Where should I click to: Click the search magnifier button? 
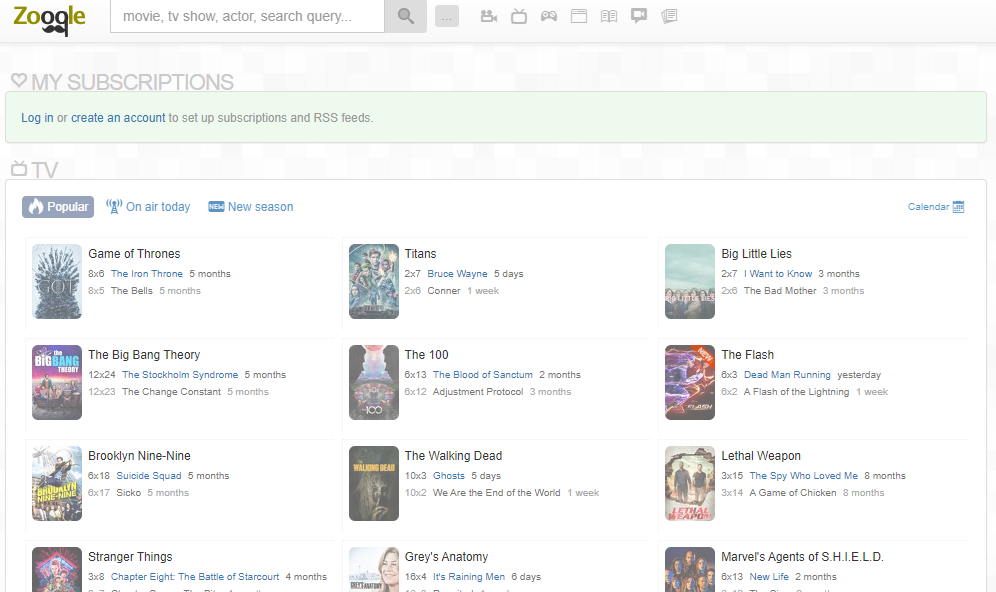click(x=406, y=16)
